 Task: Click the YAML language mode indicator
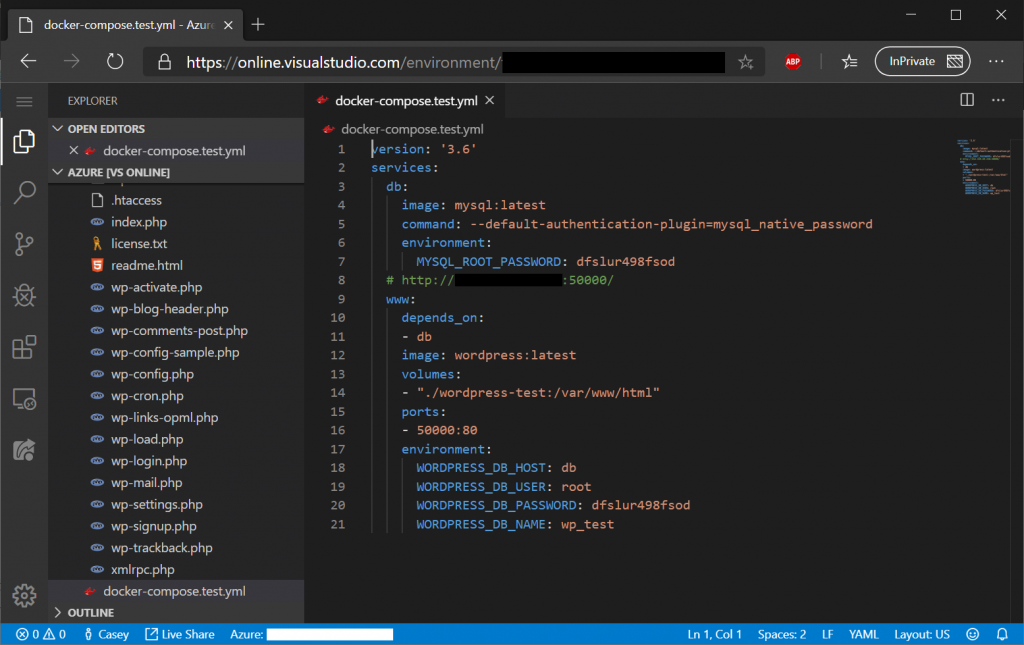863,634
